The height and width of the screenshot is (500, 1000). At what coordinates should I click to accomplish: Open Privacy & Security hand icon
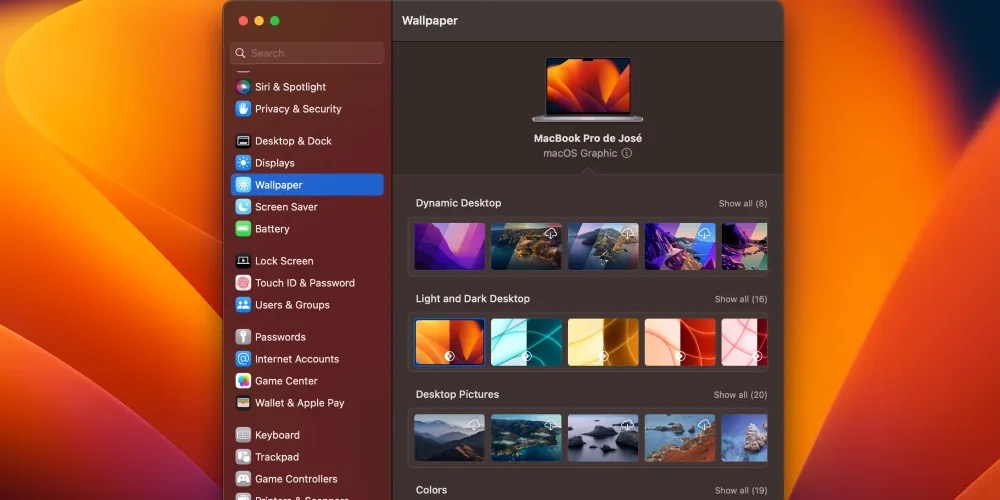coord(243,109)
